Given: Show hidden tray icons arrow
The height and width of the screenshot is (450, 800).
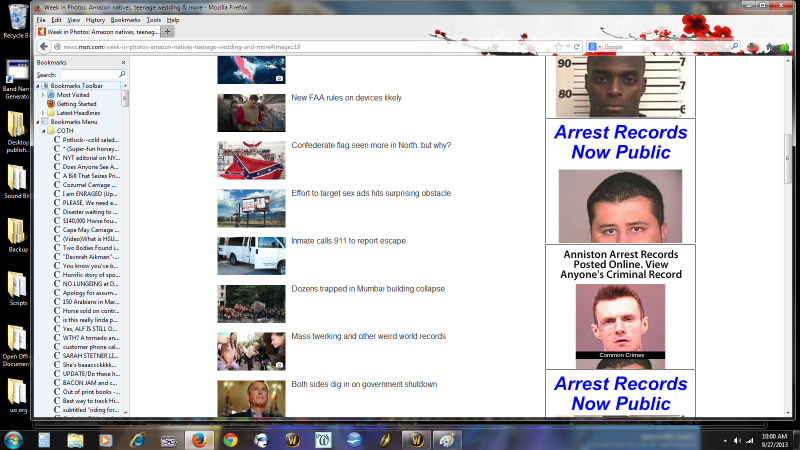Looking at the screenshot, I should tap(725, 440).
